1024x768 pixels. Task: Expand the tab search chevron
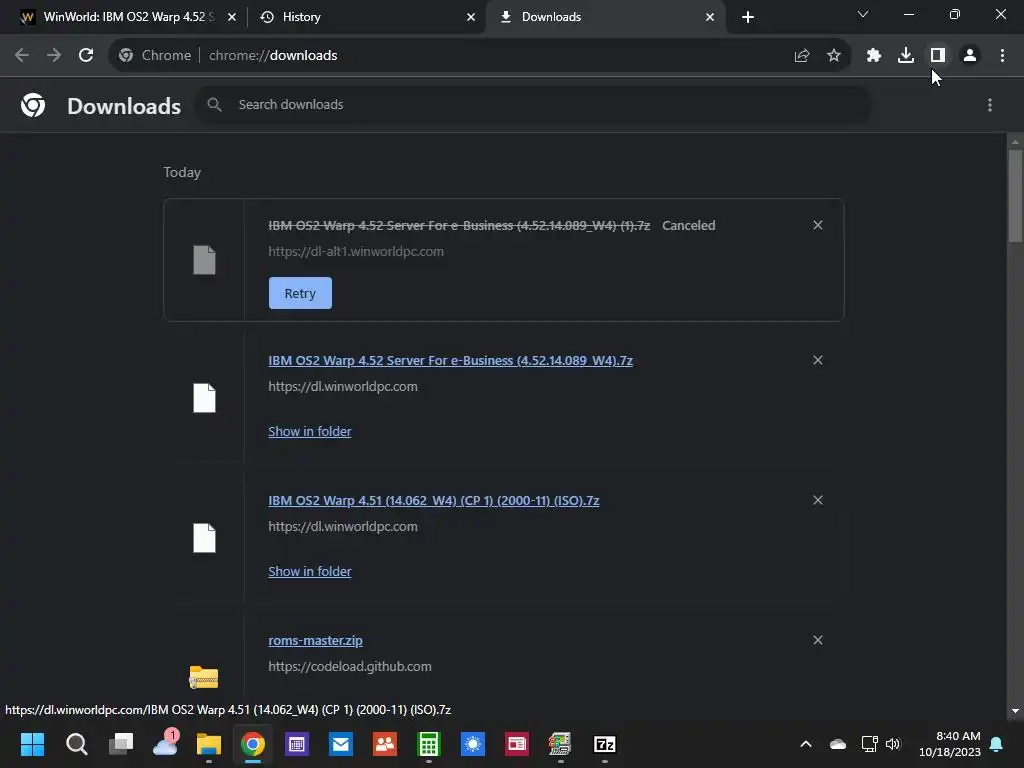coord(863,14)
